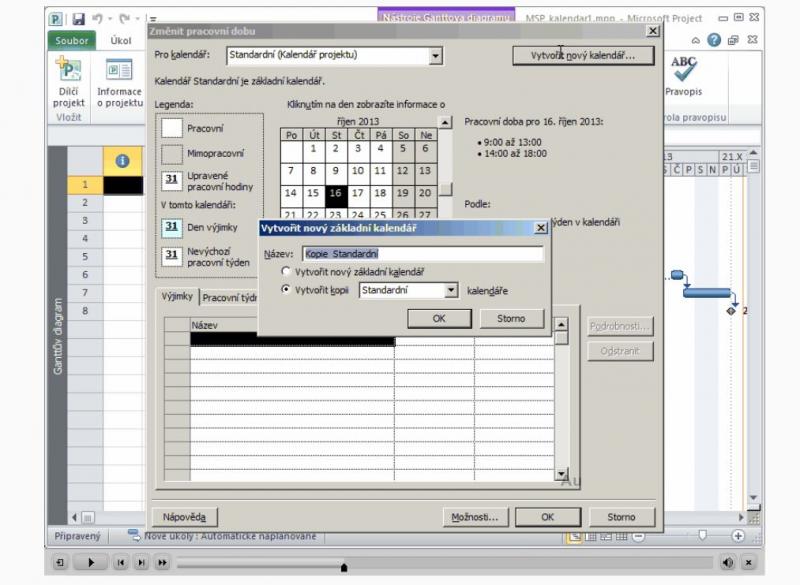Switch to the Pracovní týdny tab
Screen dimensions: 800x585
(230, 297)
